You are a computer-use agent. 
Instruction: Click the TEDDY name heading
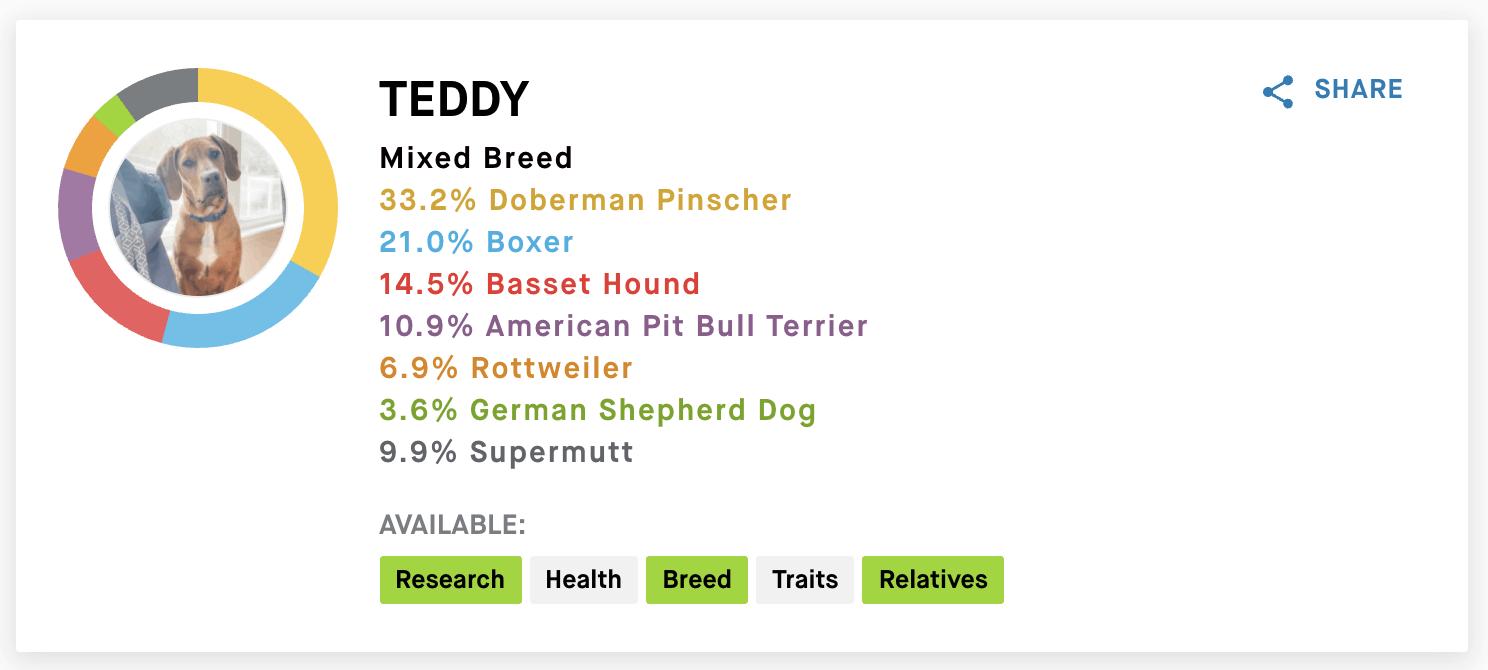pos(454,100)
